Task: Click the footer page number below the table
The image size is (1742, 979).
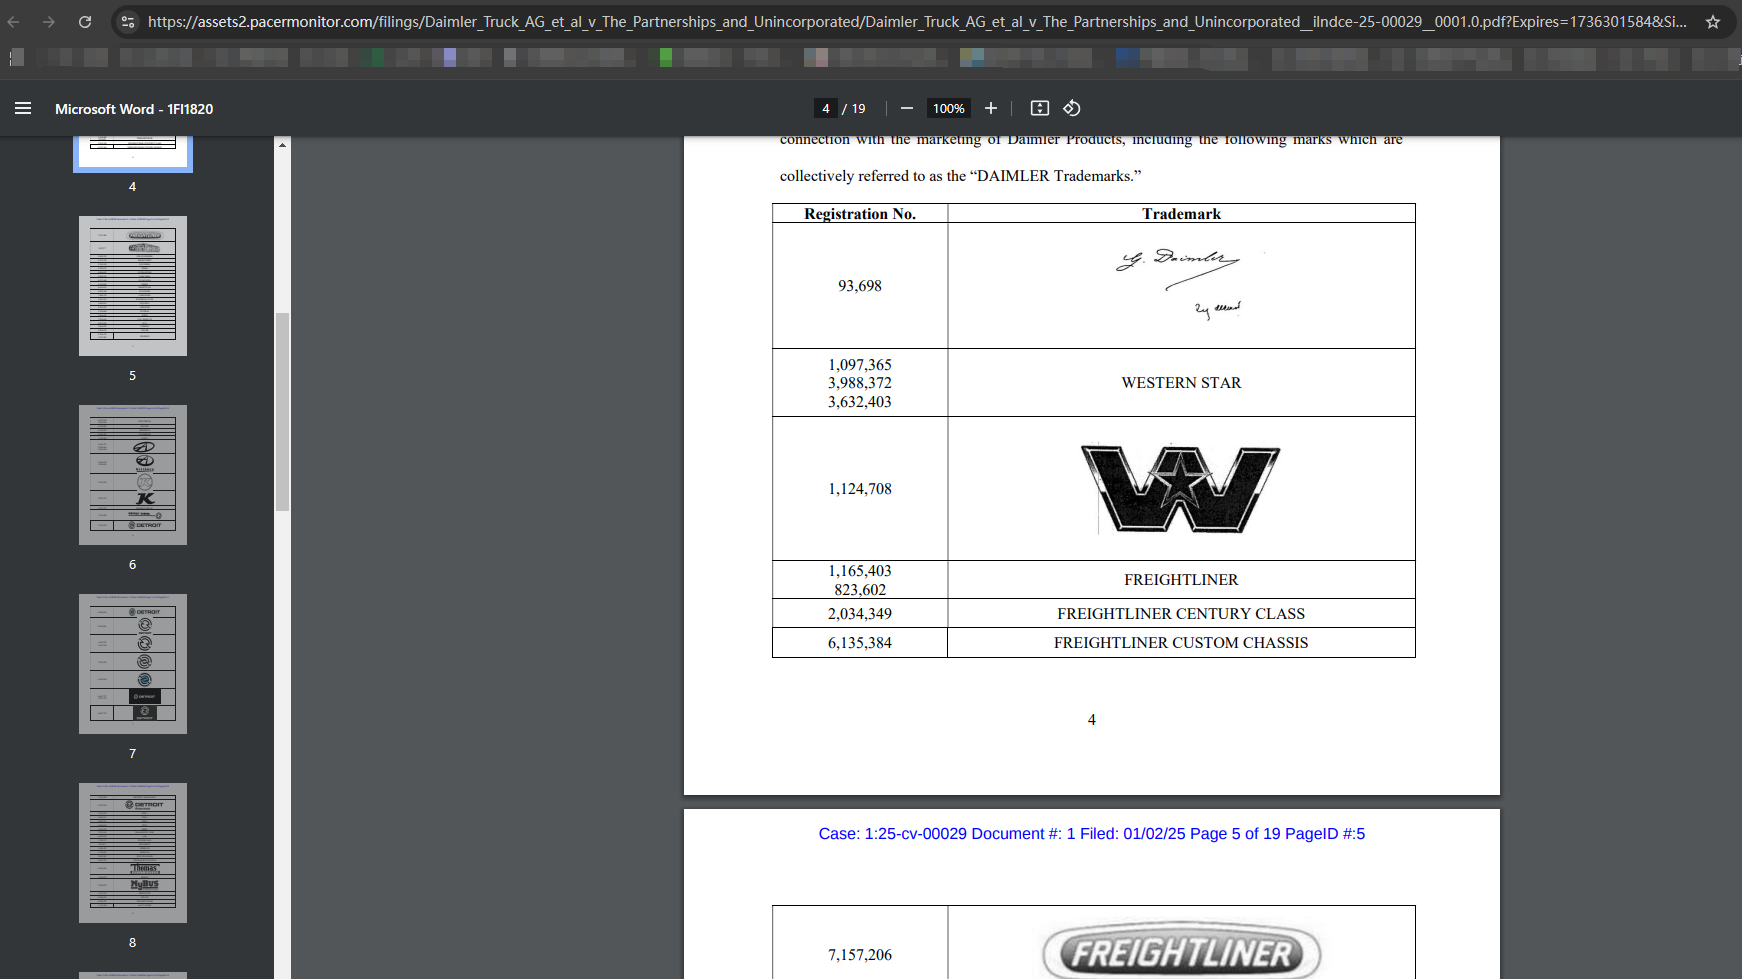Action: click(1092, 720)
